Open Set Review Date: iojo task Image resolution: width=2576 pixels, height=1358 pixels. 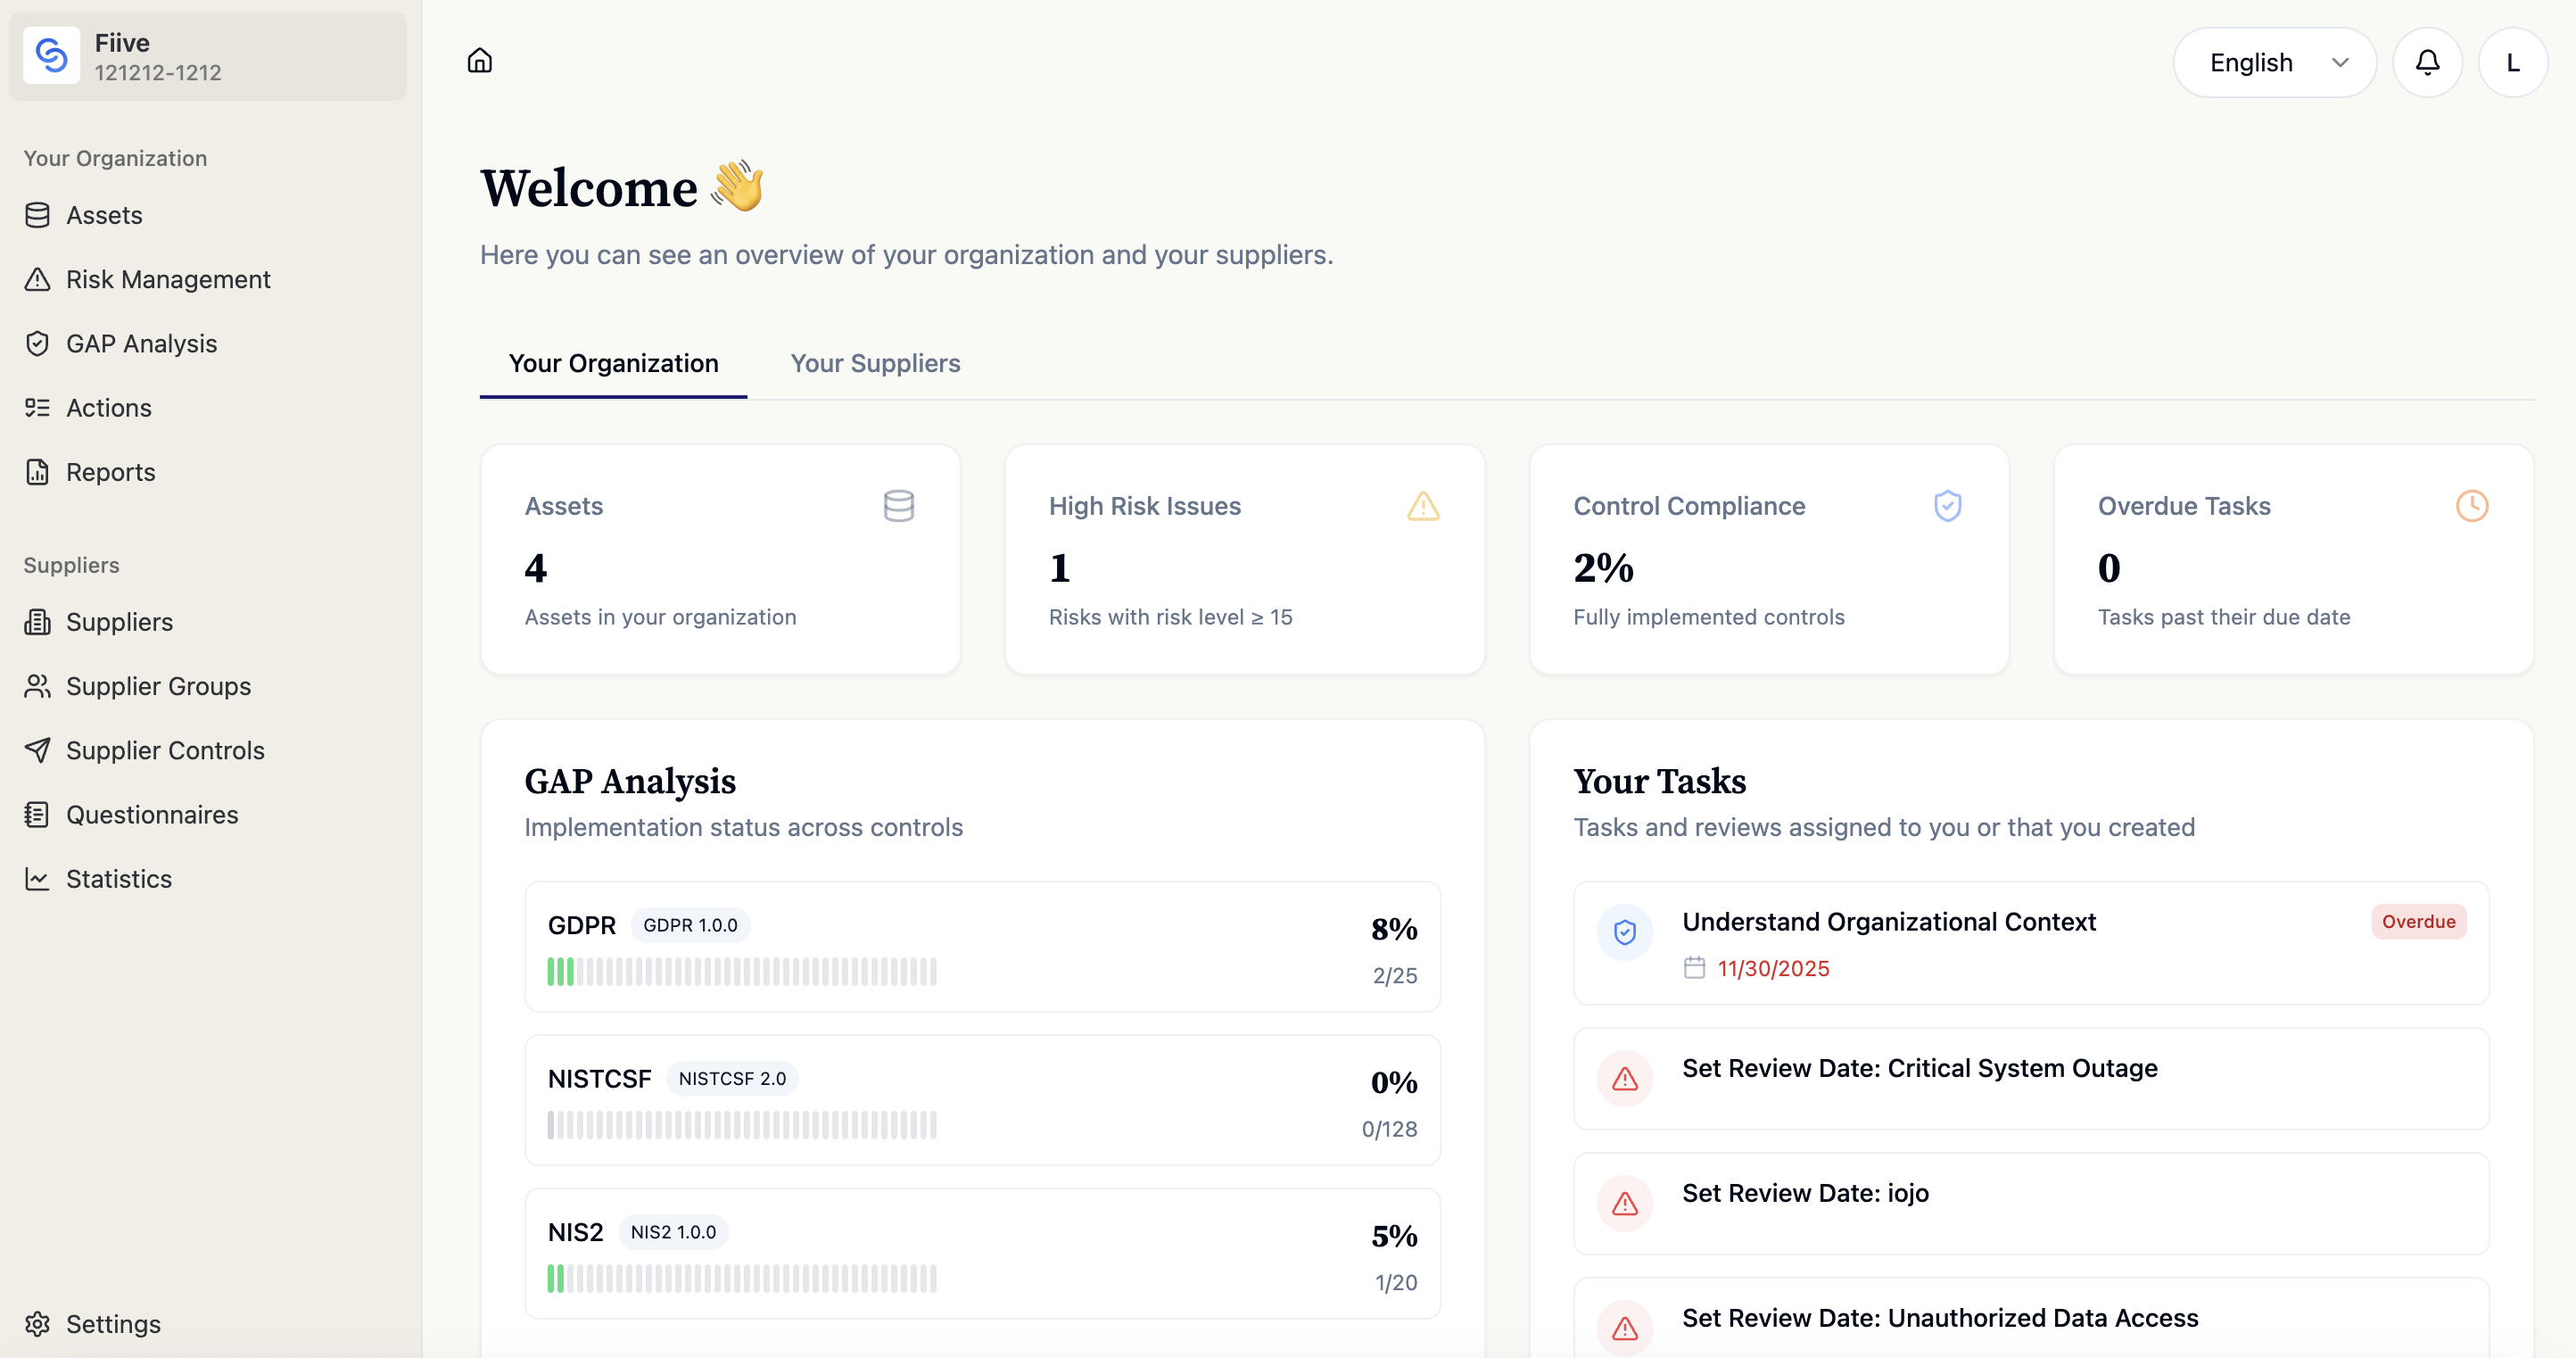1805,1193
